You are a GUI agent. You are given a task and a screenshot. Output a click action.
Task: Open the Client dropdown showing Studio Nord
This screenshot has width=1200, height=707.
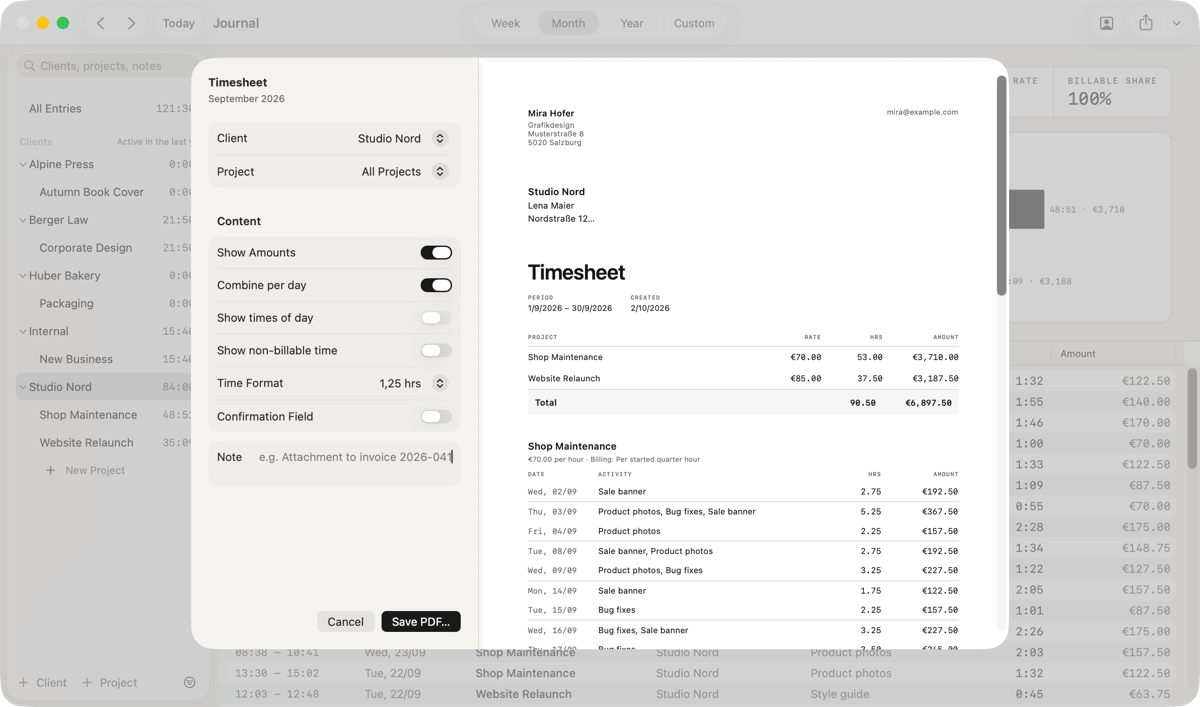(x=403, y=139)
